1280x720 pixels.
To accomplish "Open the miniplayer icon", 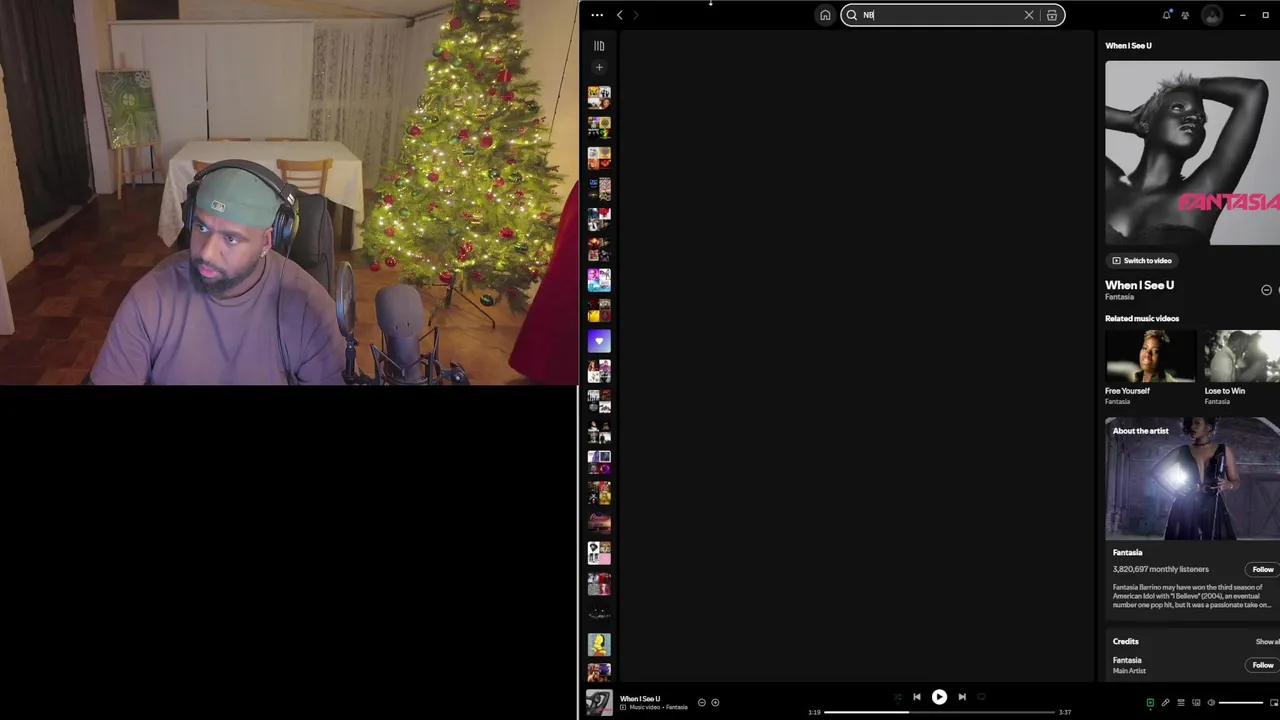I will coord(1274,703).
